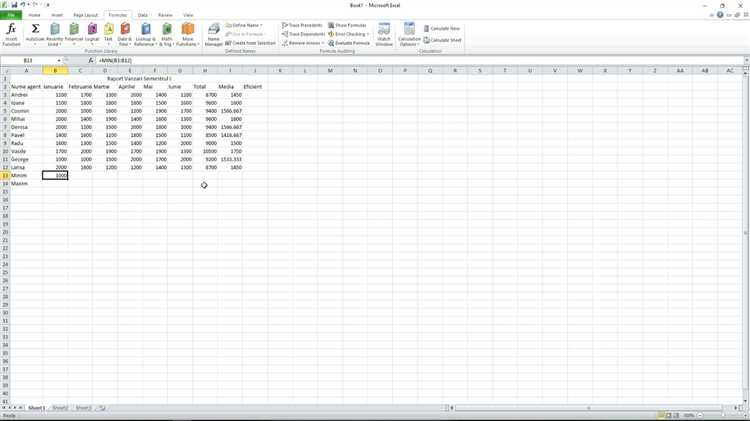The image size is (750, 421).
Task: Click the Raport Vanzari Semestrul I title cell
Action: click(x=139, y=78)
